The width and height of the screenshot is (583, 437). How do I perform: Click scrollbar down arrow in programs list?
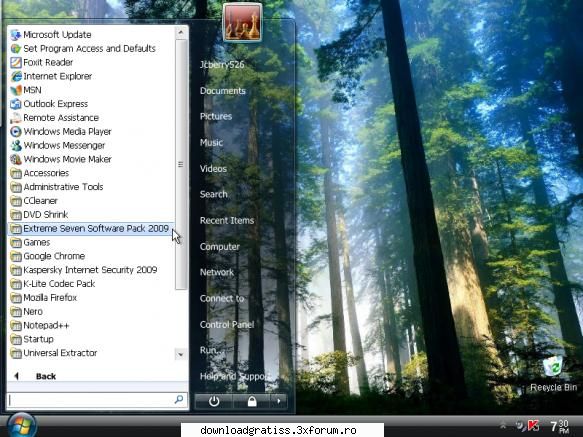181,354
